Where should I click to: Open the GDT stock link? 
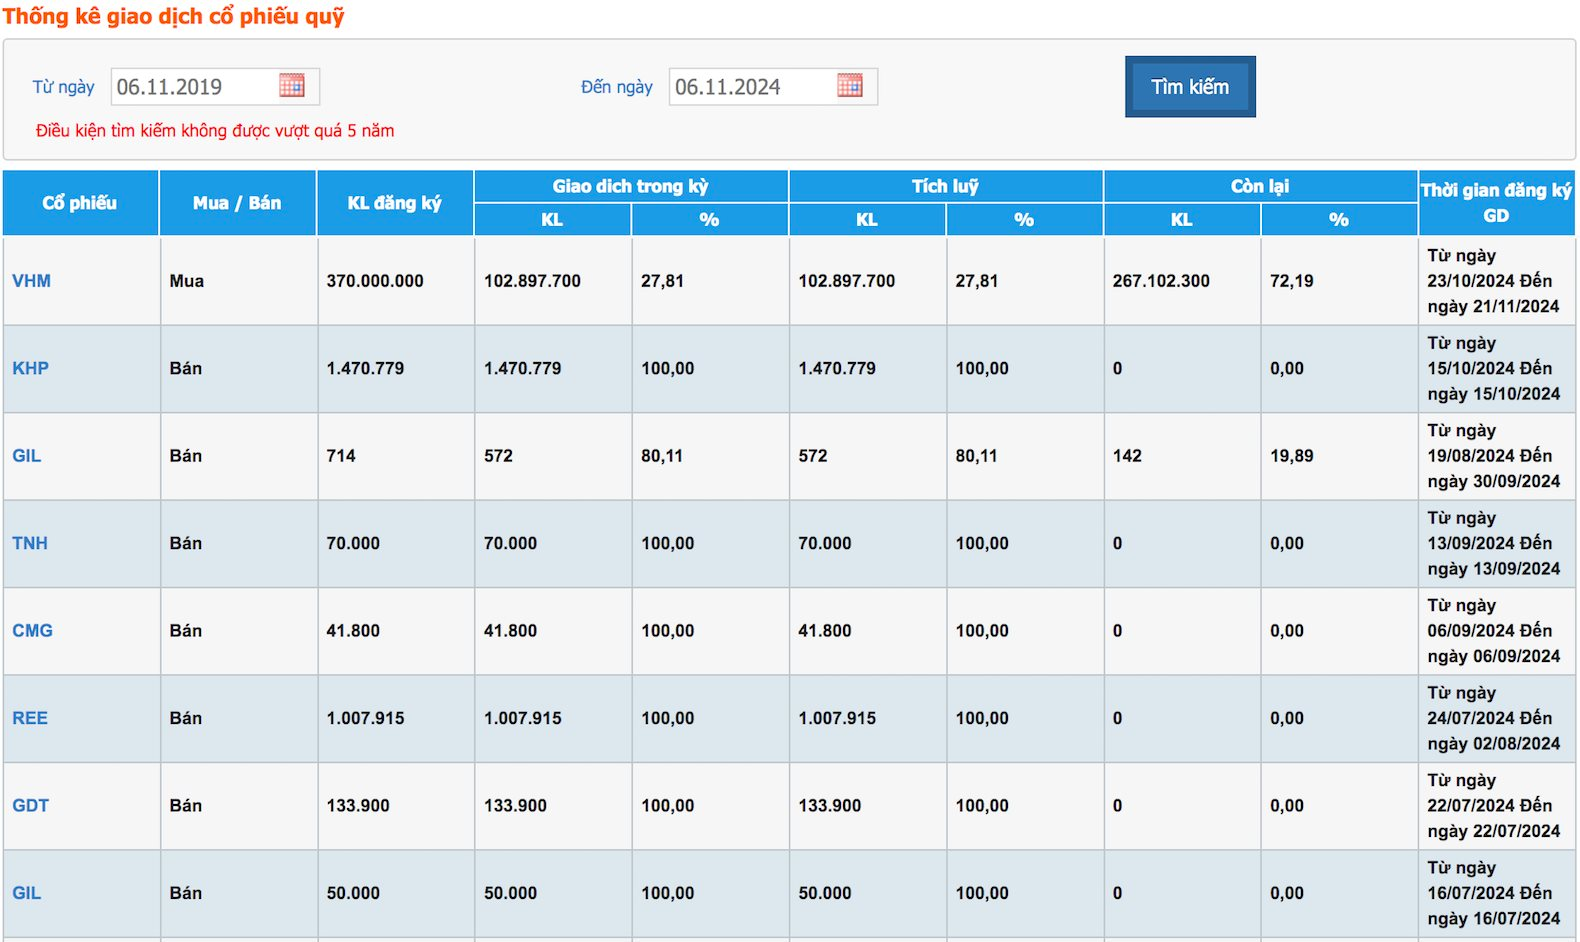[30, 806]
